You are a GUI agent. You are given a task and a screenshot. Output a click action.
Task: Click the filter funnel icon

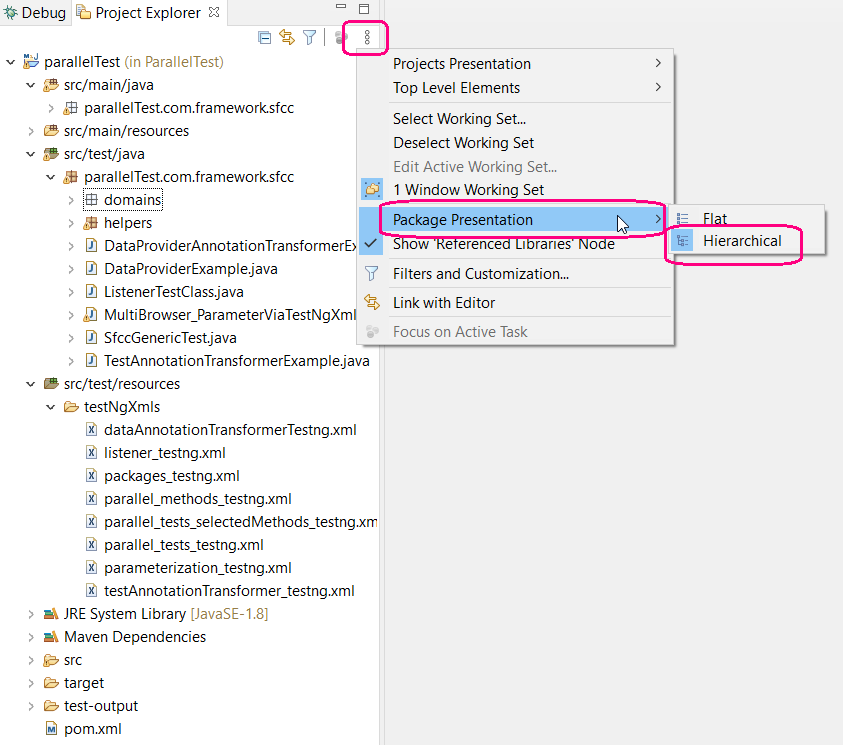(x=309, y=37)
